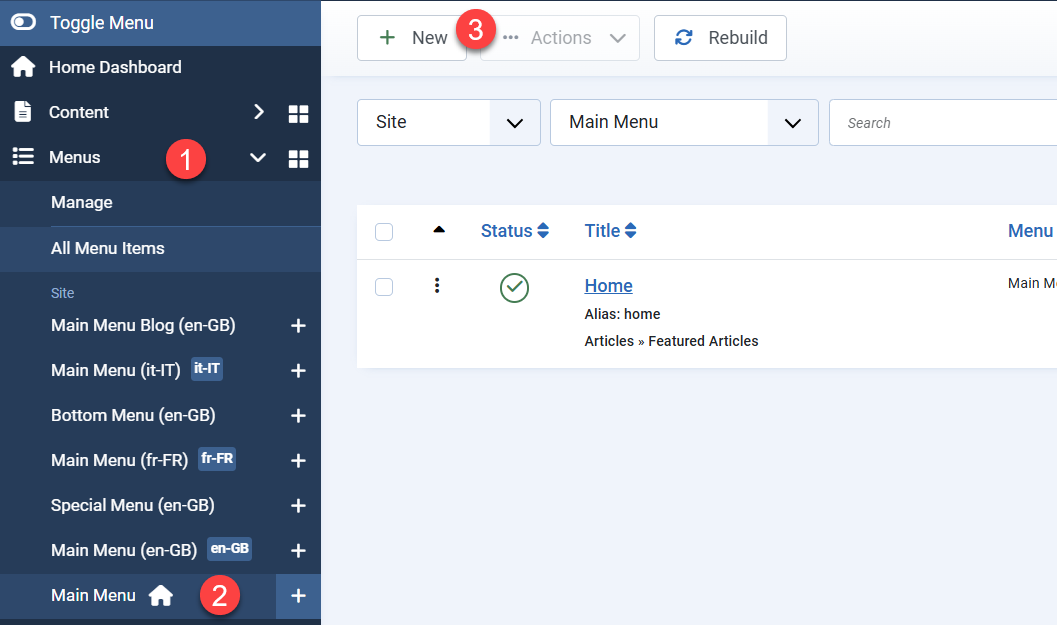The image size is (1057, 625).
Task: Open the Manage menu entry
Action: 81,202
